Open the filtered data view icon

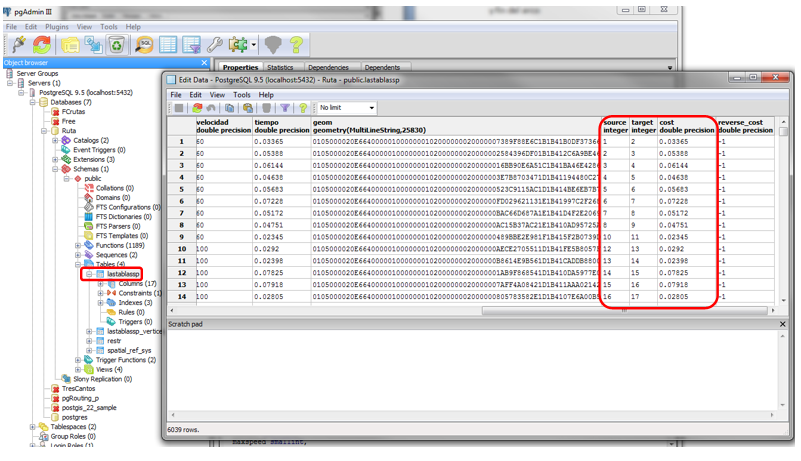click(191, 44)
